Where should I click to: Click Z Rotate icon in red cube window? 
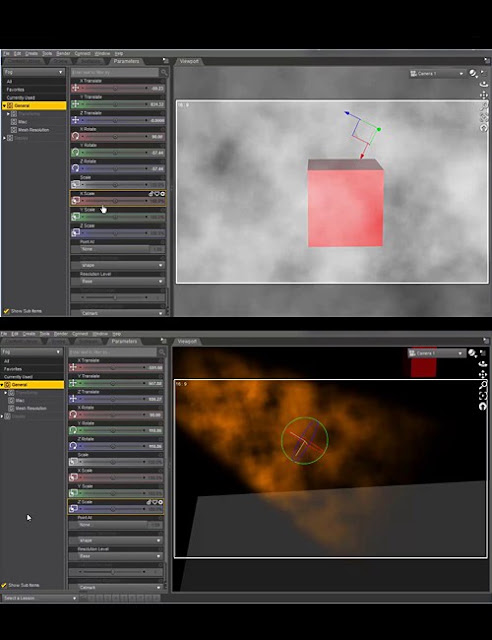pyautogui.click(x=76, y=168)
